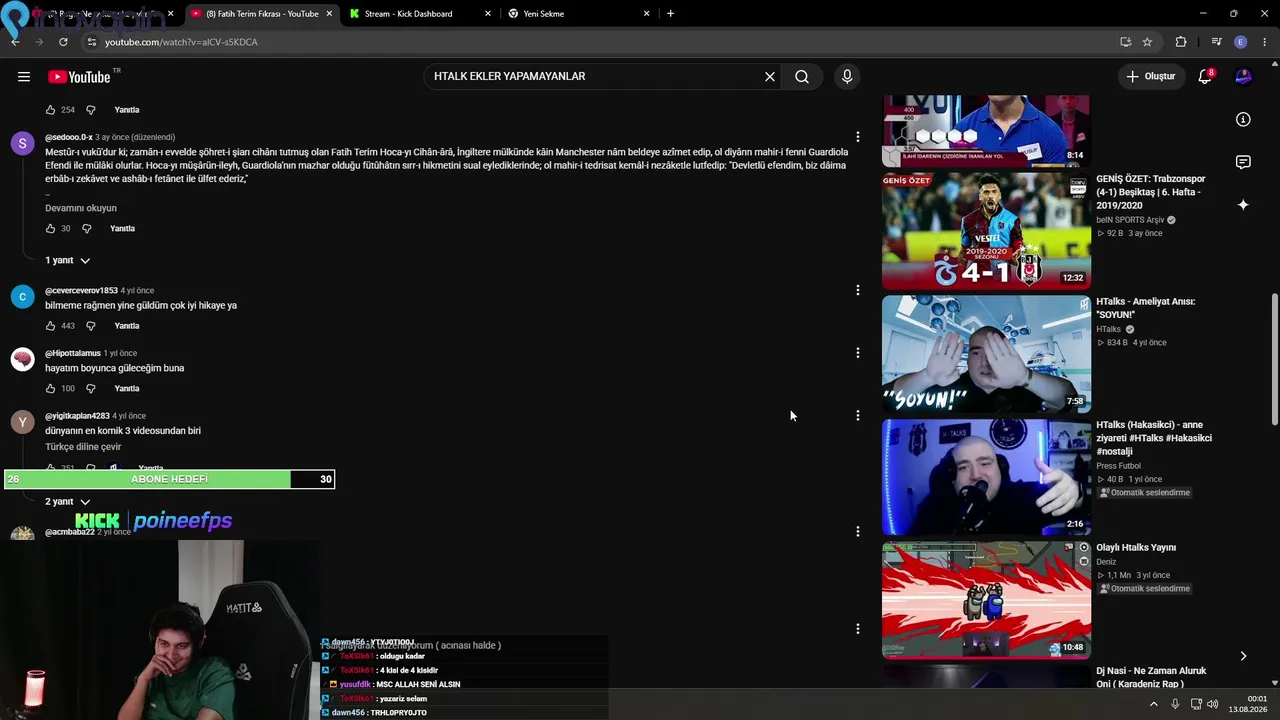Reply to @sedooo.0-x with Yanıtla
This screenshot has width=1280, height=720.
click(x=122, y=229)
